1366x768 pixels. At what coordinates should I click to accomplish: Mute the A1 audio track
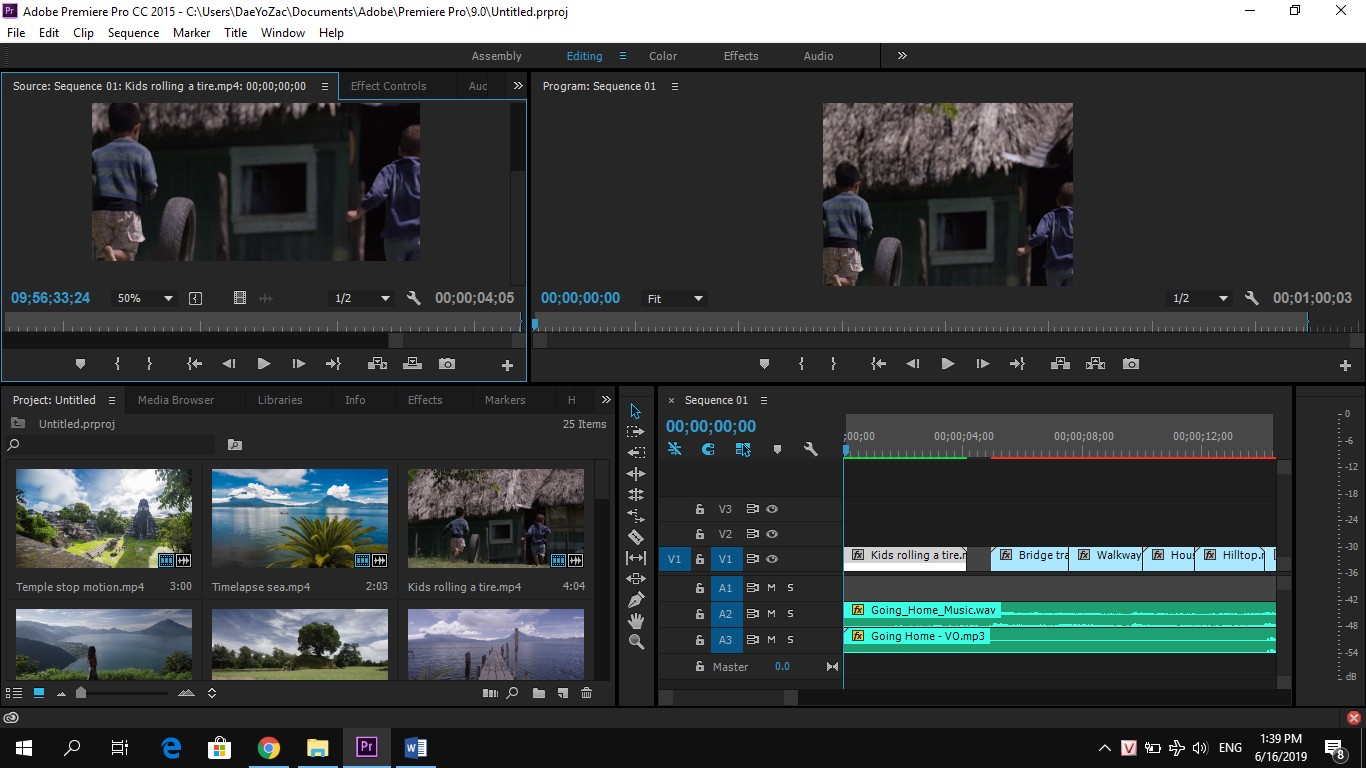771,588
